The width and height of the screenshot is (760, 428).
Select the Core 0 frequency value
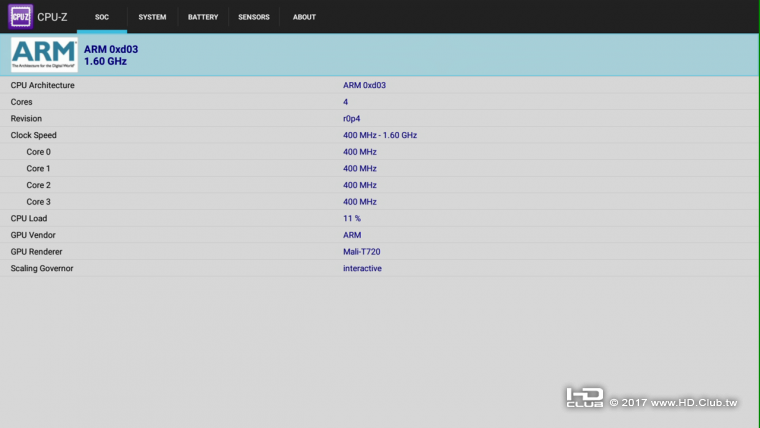(360, 152)
